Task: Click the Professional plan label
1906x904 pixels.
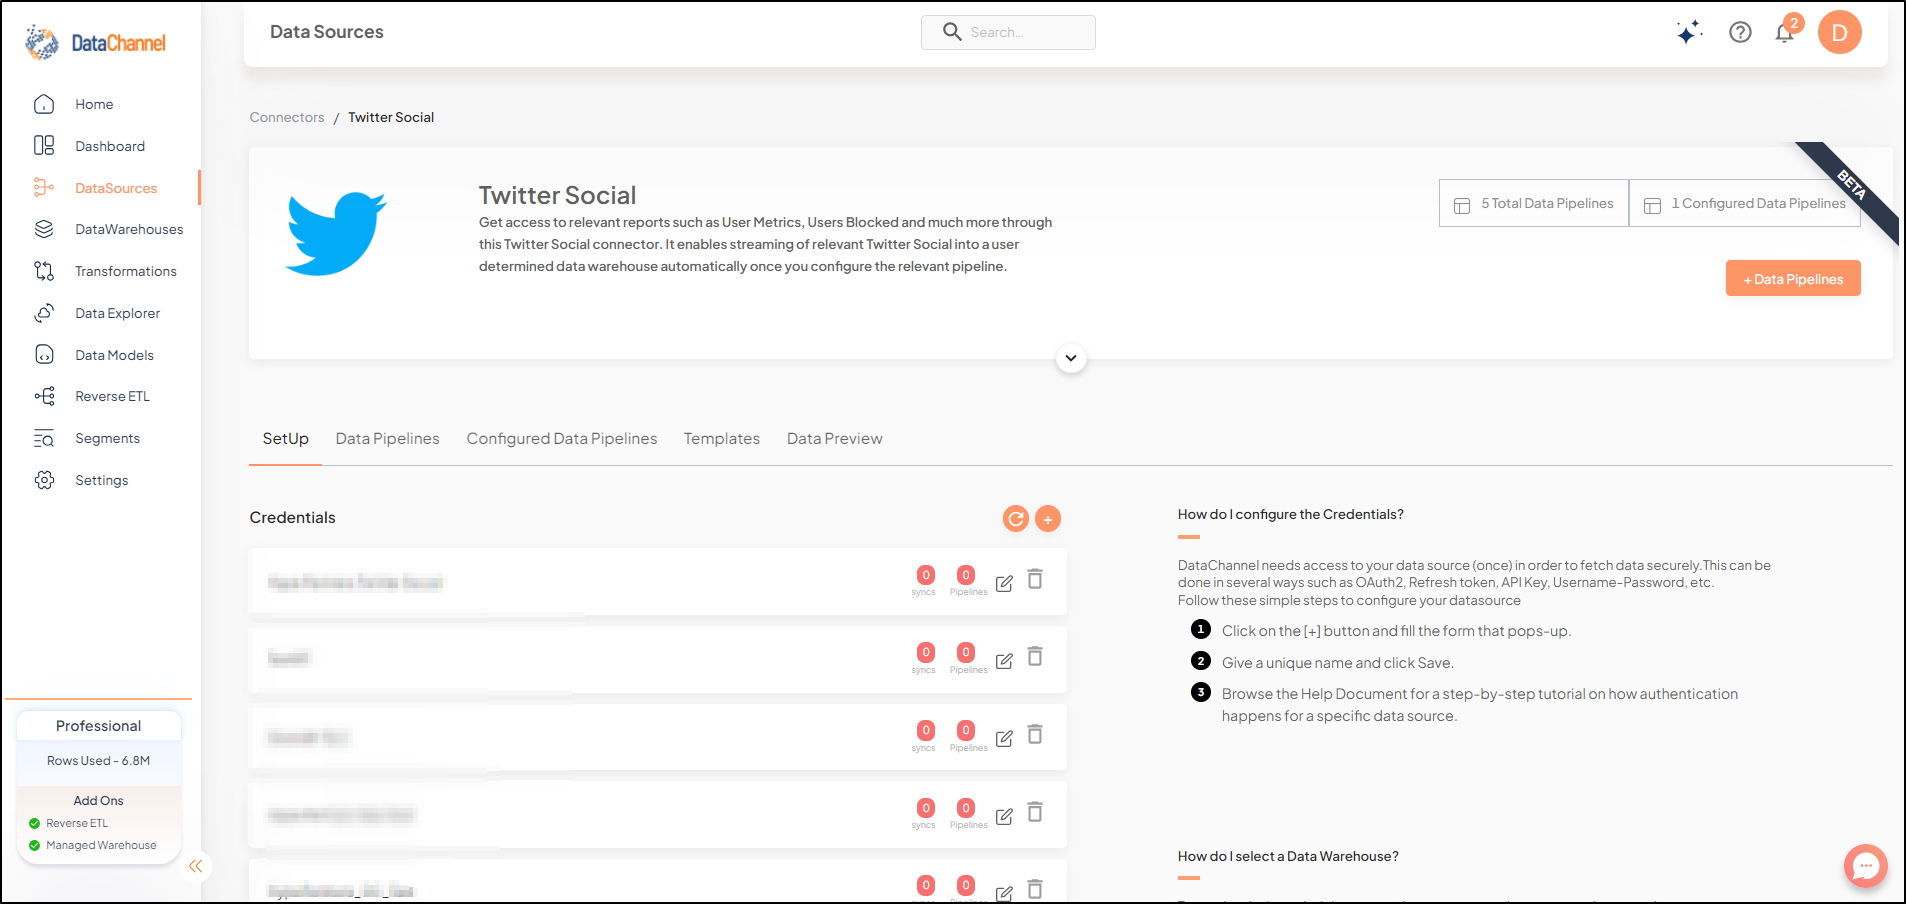Action: pyautogui.click(x=98, y=726)
